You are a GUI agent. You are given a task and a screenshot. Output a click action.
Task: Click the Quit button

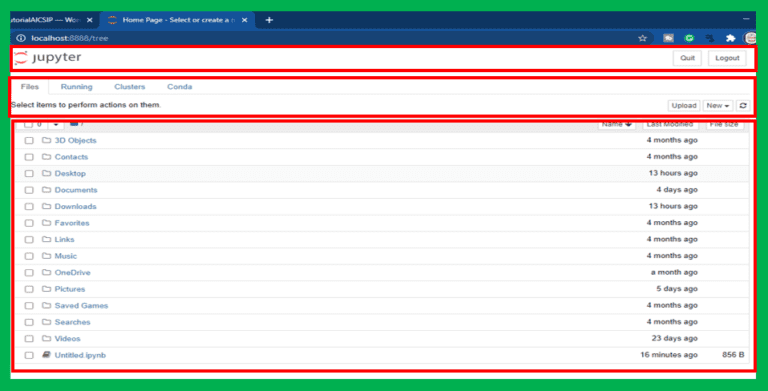687,58
